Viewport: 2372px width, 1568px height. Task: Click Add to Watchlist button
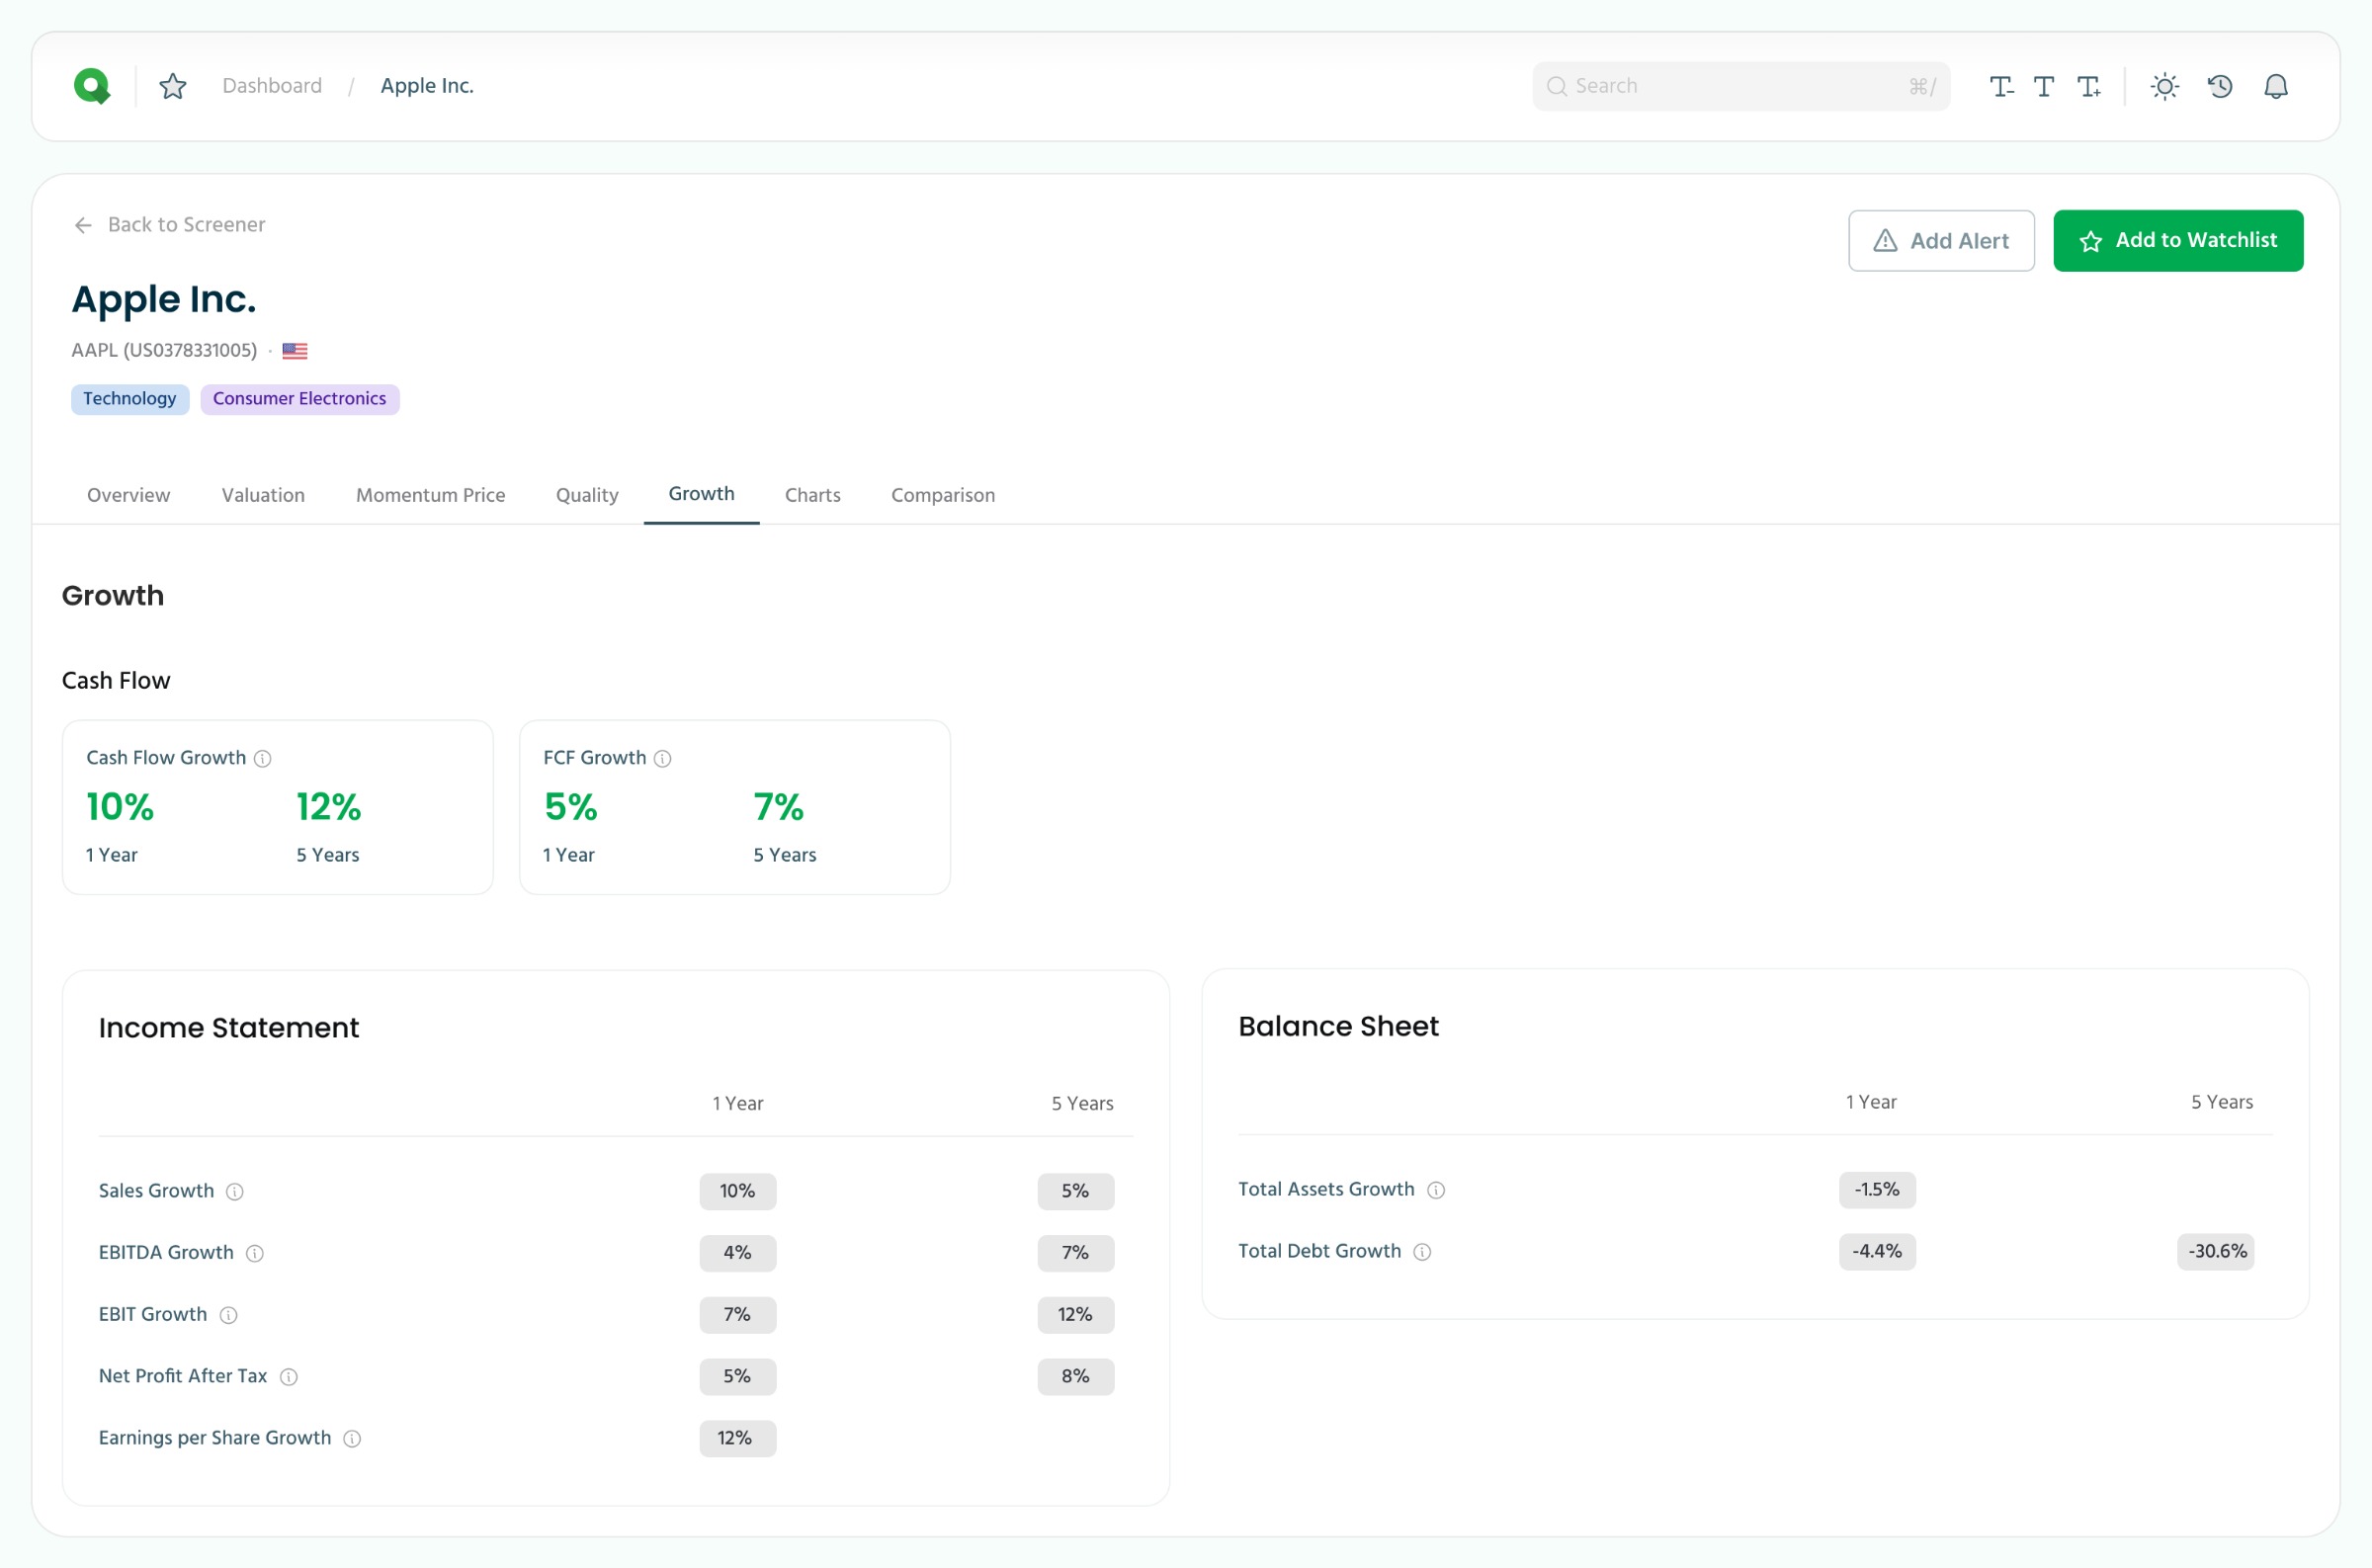click(2178, 241)
